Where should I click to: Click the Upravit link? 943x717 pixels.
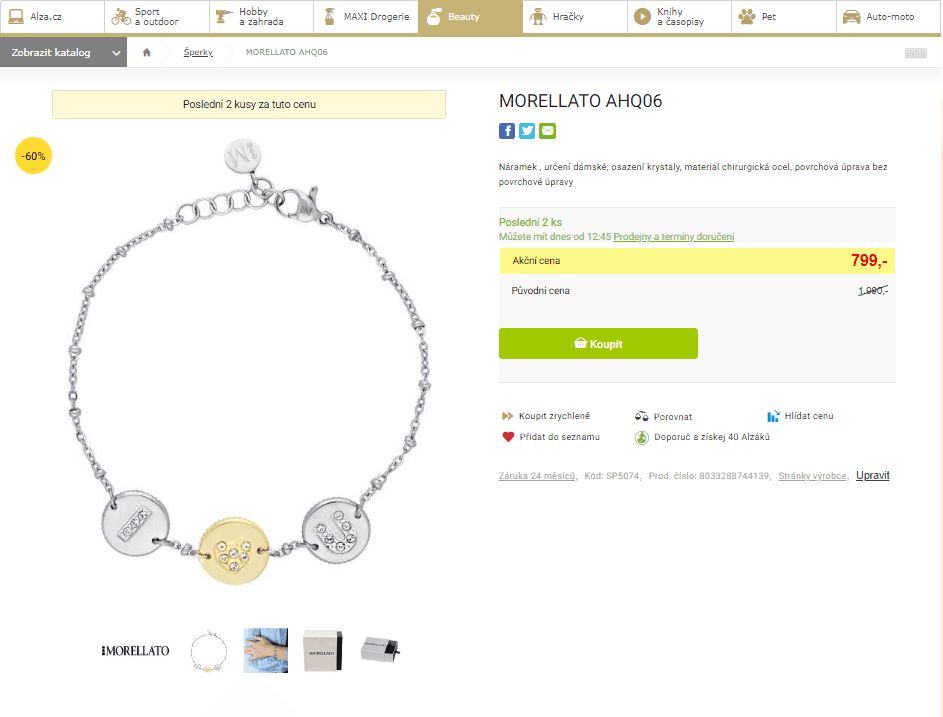[x=873, y=475]
